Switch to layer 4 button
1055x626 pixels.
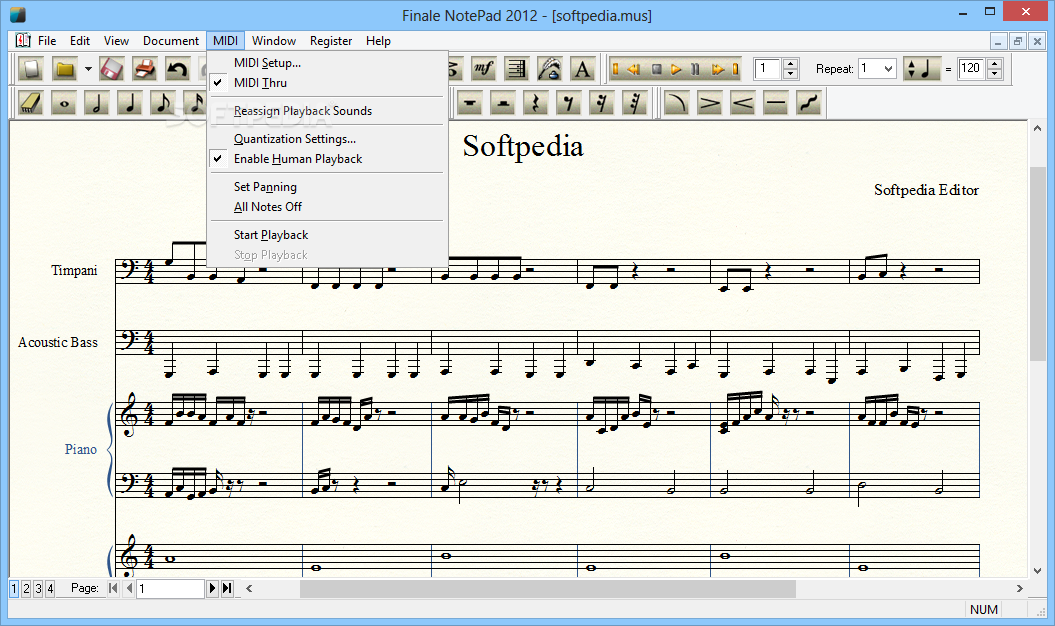[x=50, y=589]
